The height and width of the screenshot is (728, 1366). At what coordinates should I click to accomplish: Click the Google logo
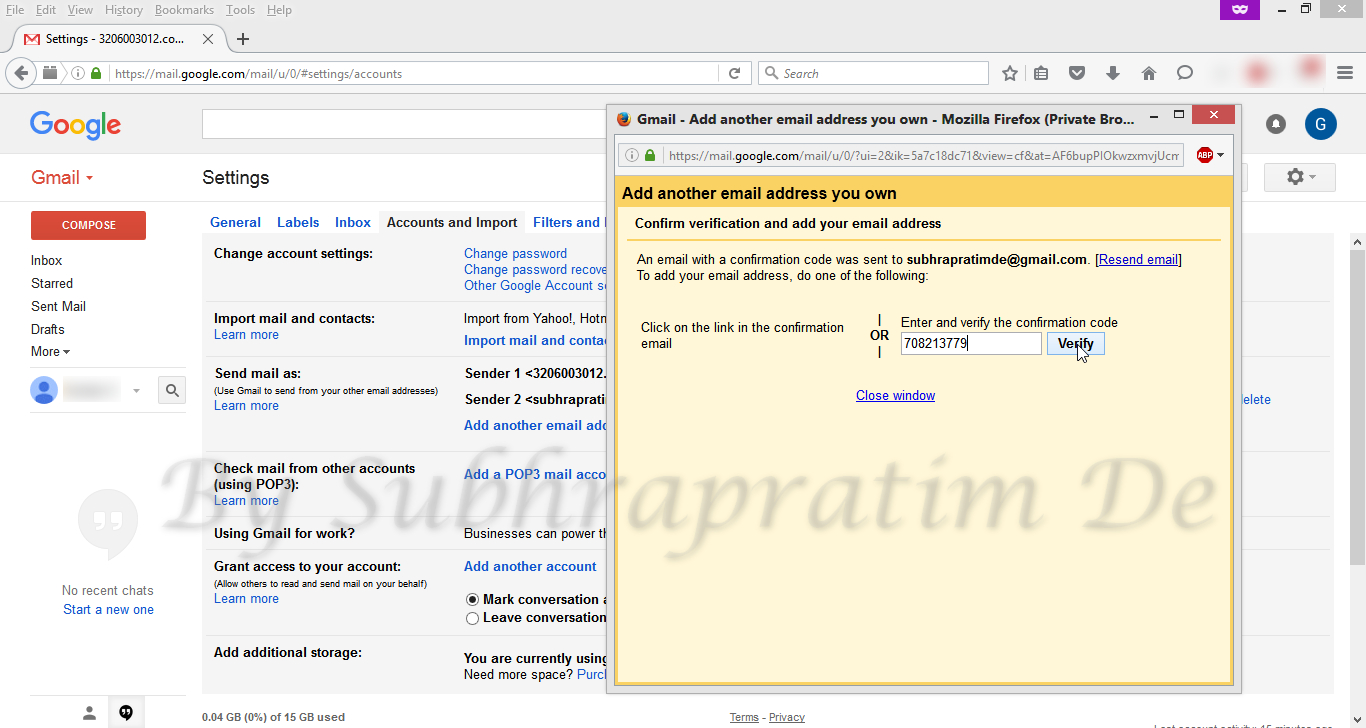tap(75, 124)
